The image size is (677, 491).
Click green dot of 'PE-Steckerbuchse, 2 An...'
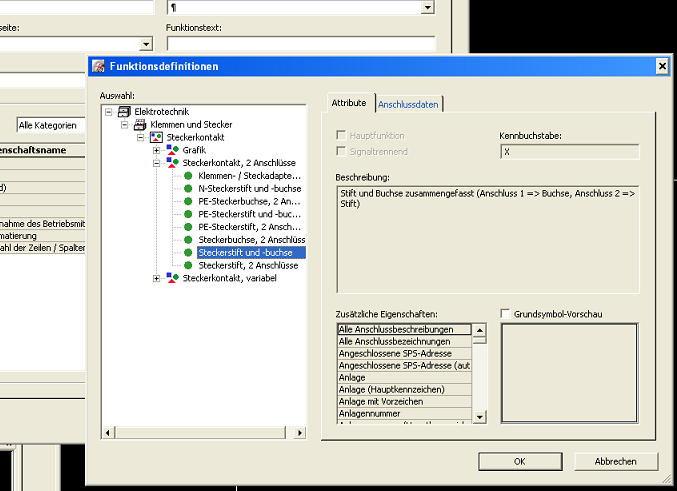click(188, 201)
